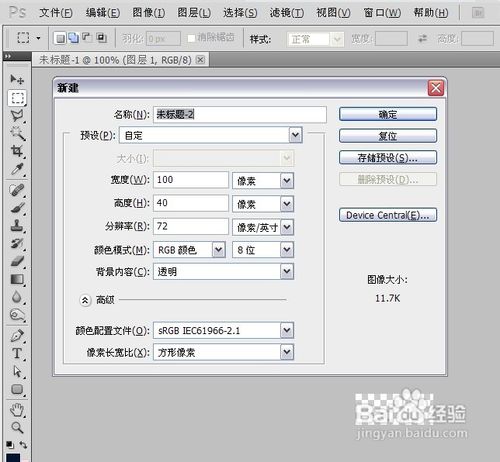The image size is (500, 462).
Task: Choose New Selection mode in options bar
Action: pos(60,38)
